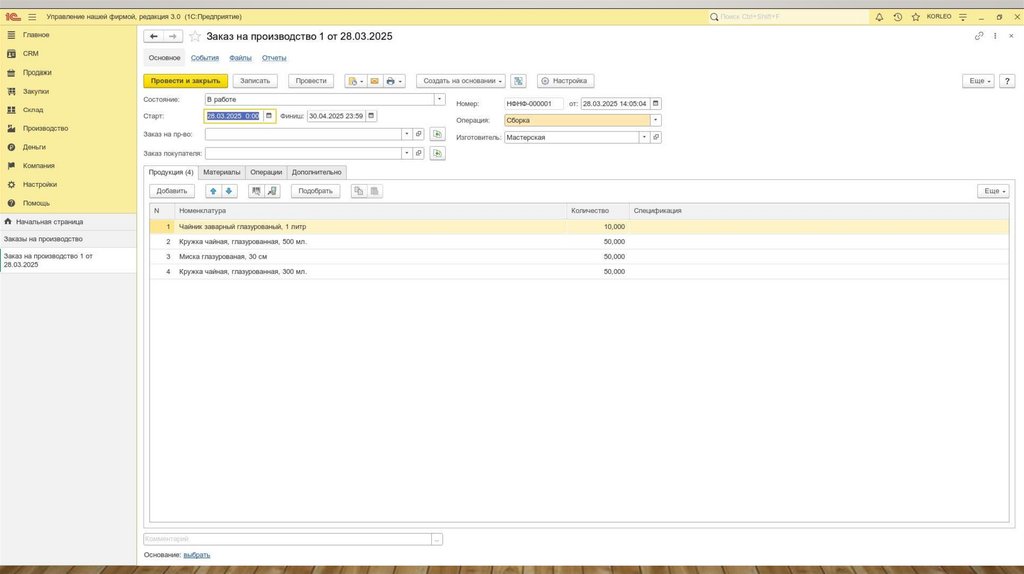Switch to the Материалы tab
This screenshot has width=1024, height=574.
[x=221, y=172]
